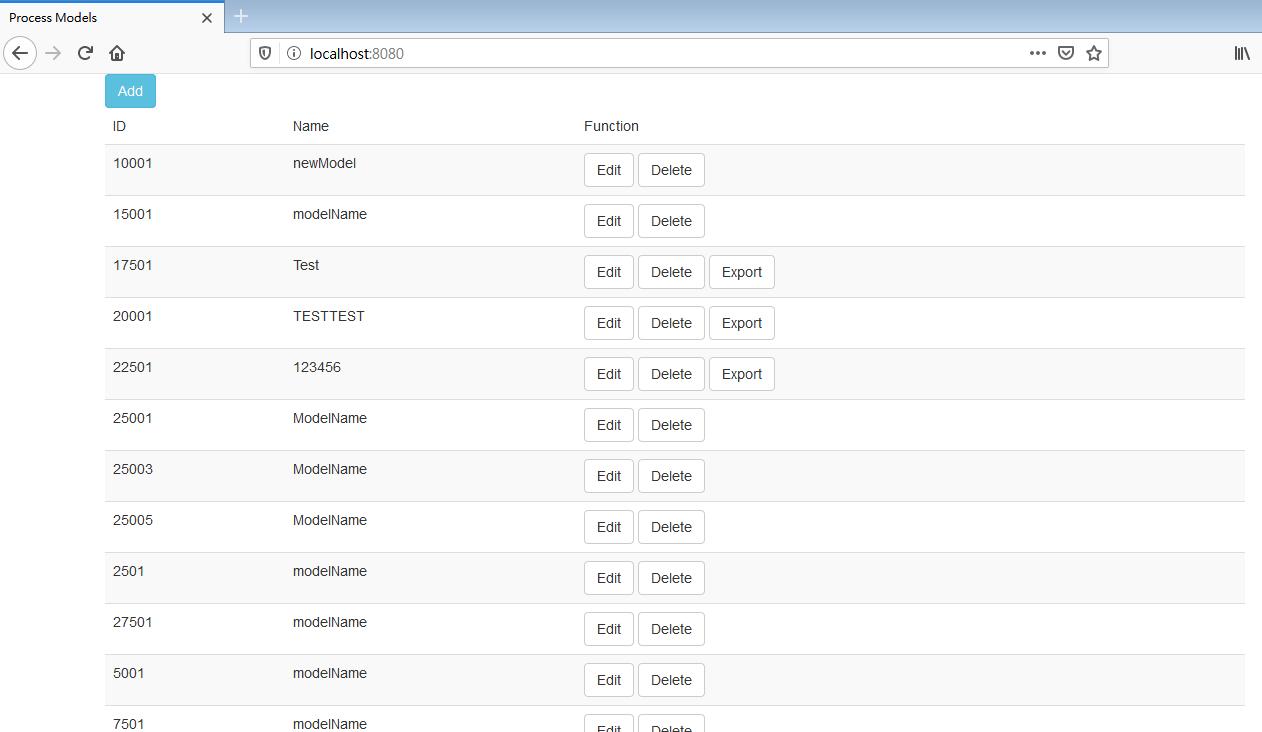Close the Process Models tab
Viewport: 1262px width, 732px height.
[x=207, y=18]
